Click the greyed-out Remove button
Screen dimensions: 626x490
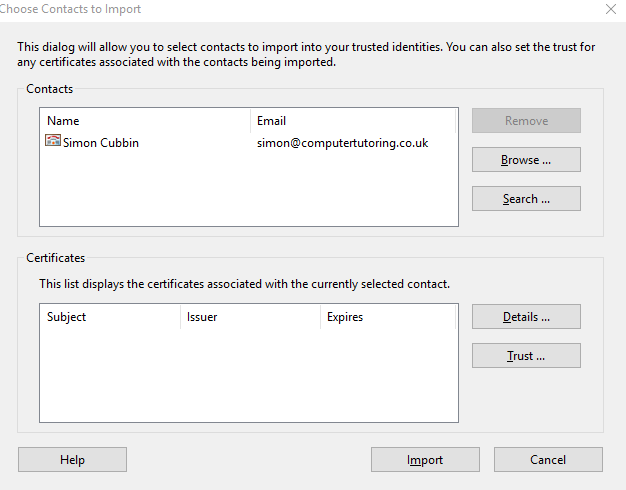[x=526, y=121]
